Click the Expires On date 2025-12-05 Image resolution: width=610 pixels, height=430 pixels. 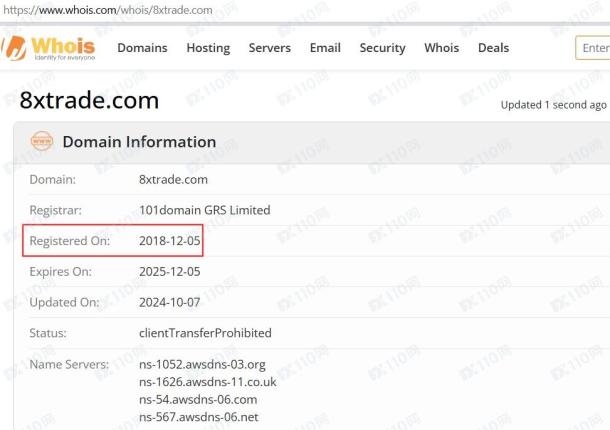[170, 272]
